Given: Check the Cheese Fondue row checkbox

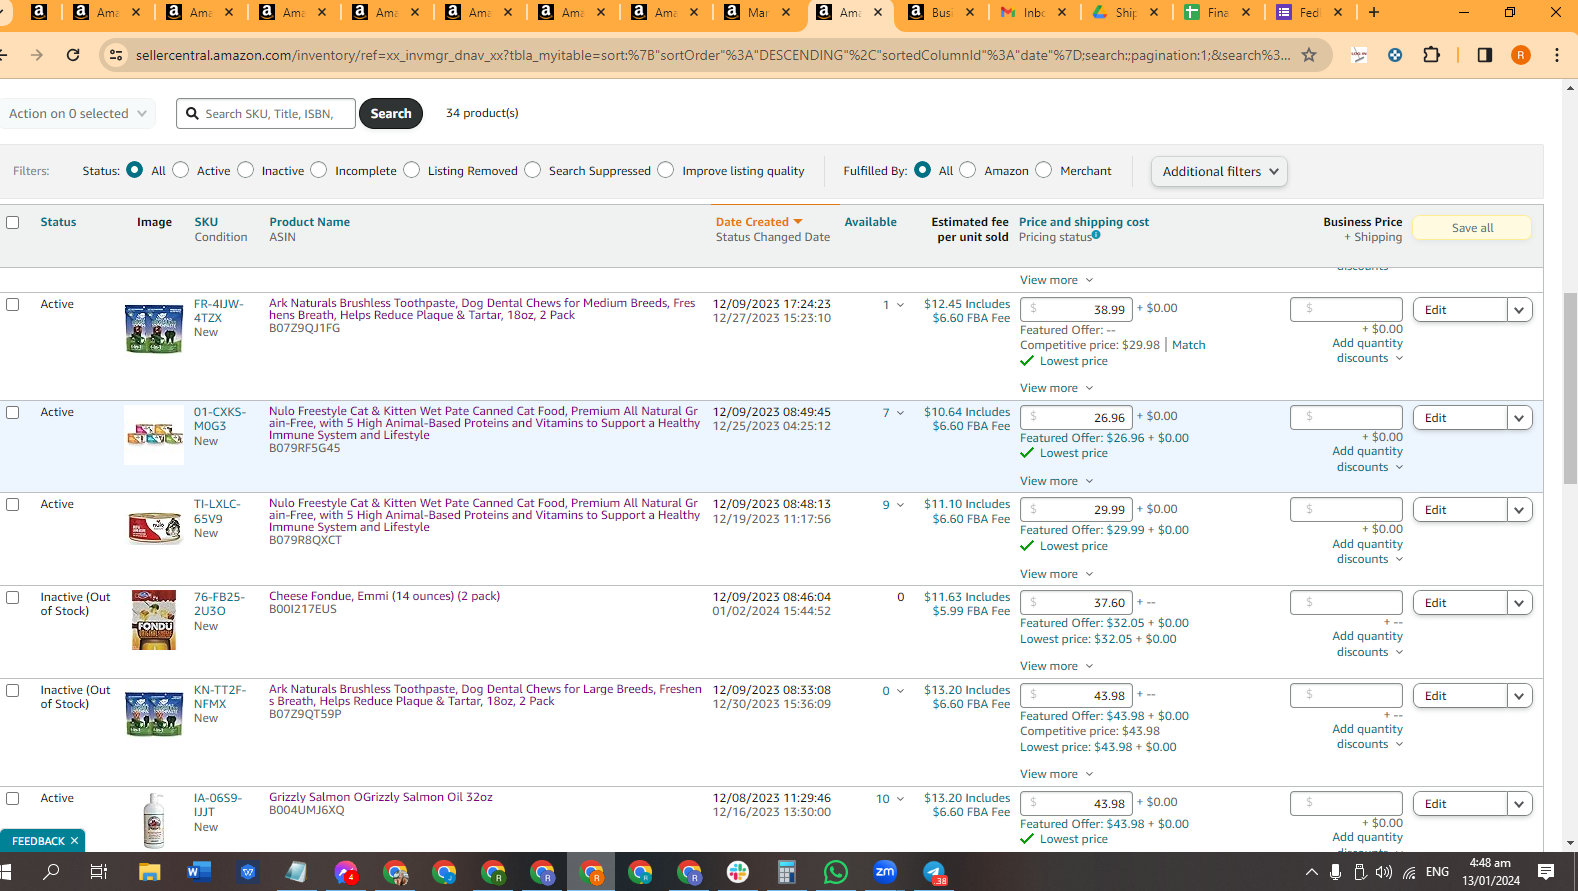Looking at the screenshot, I should tap(13, 598).
